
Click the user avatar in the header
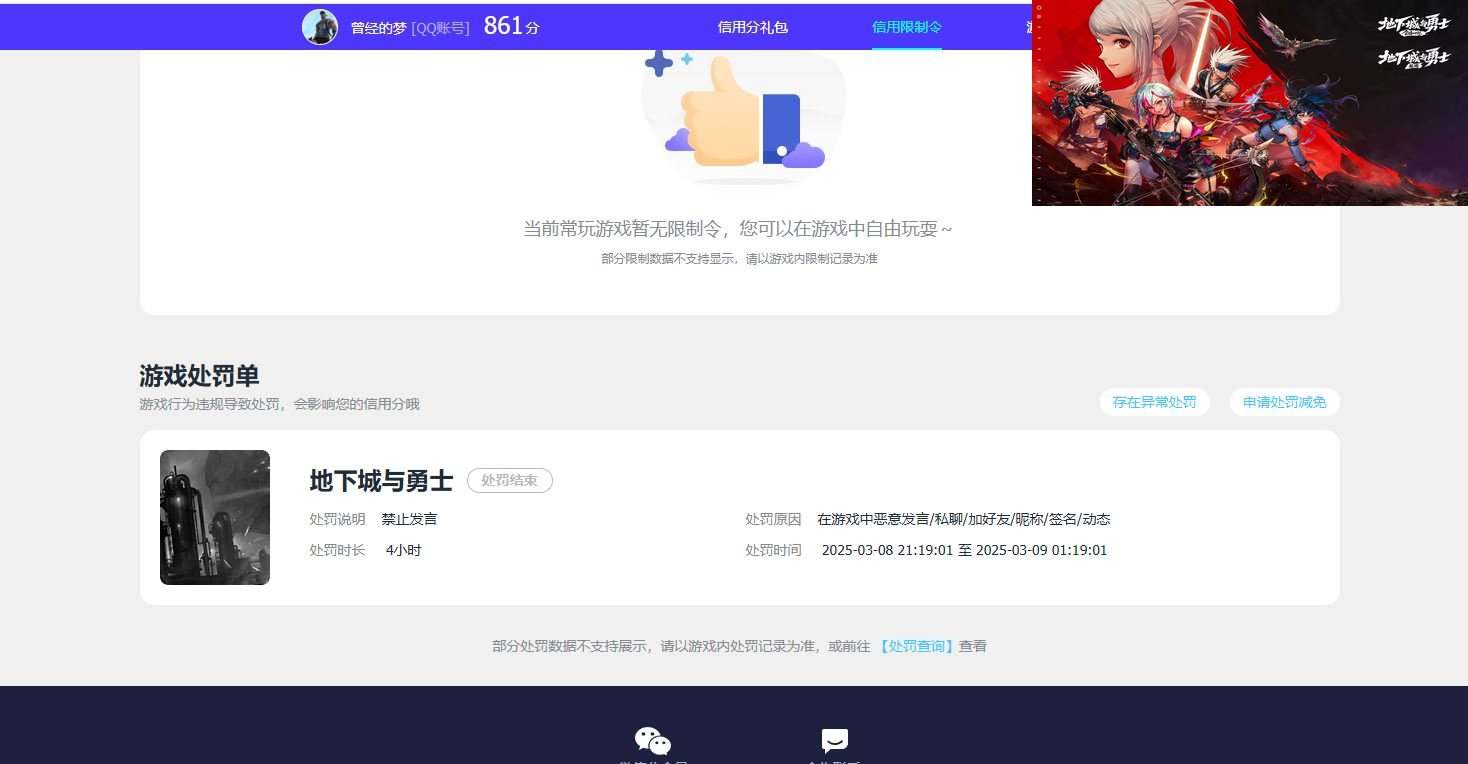[320, 27]
